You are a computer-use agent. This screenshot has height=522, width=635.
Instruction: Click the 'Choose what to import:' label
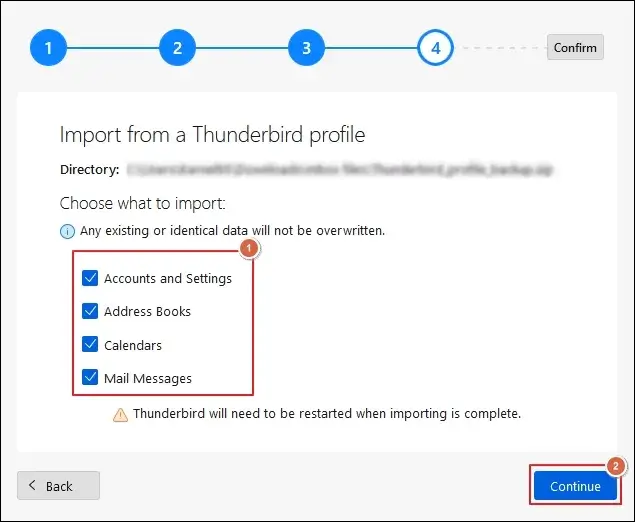pyautogui.click(x=143, y=203)
